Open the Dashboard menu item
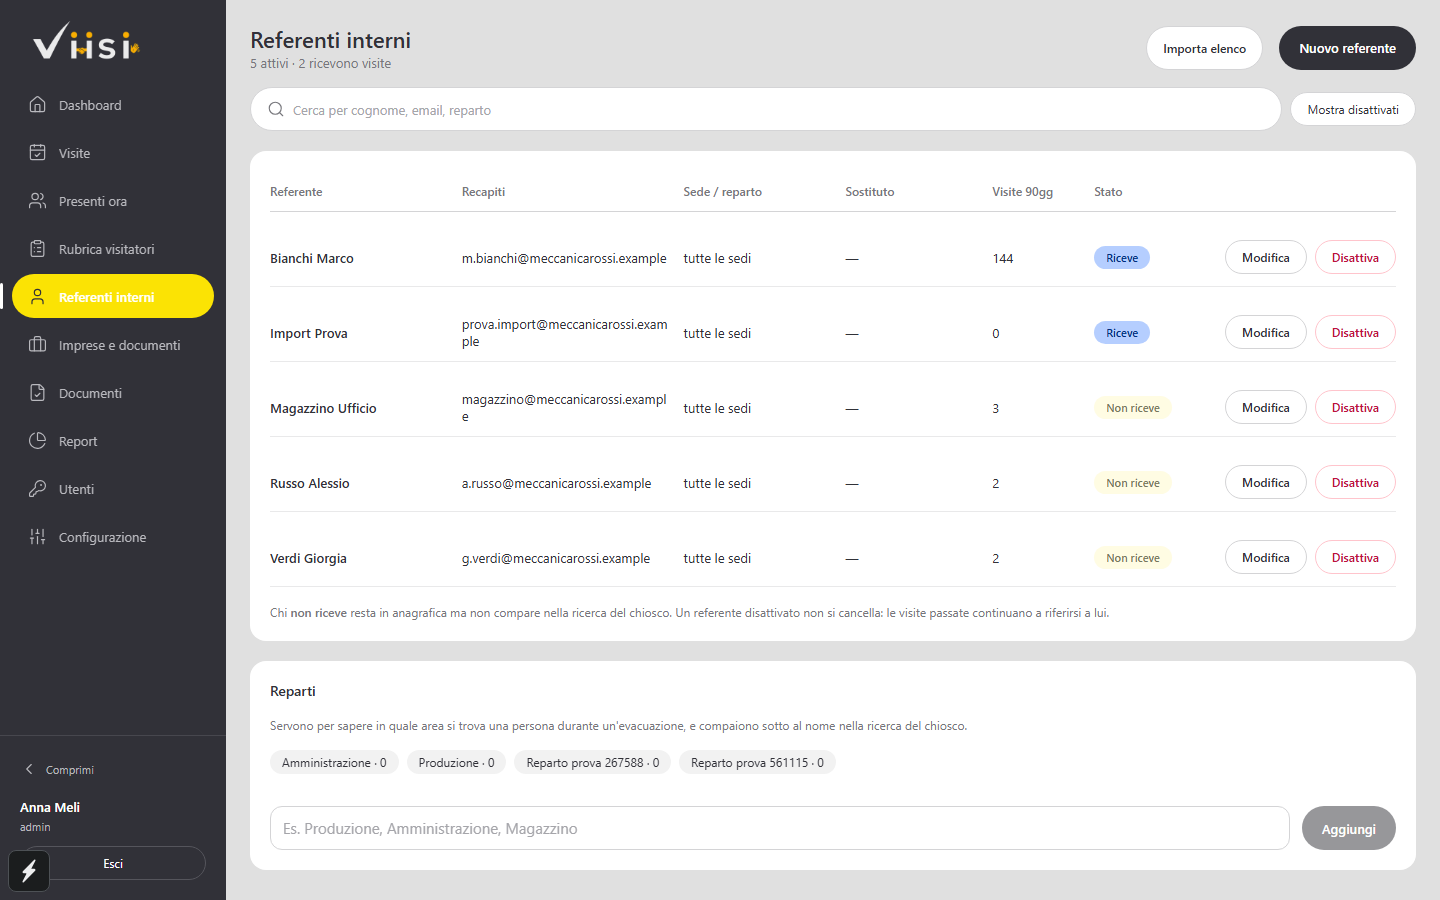Viewport: 1440px width, 900px height. point(113,105)
